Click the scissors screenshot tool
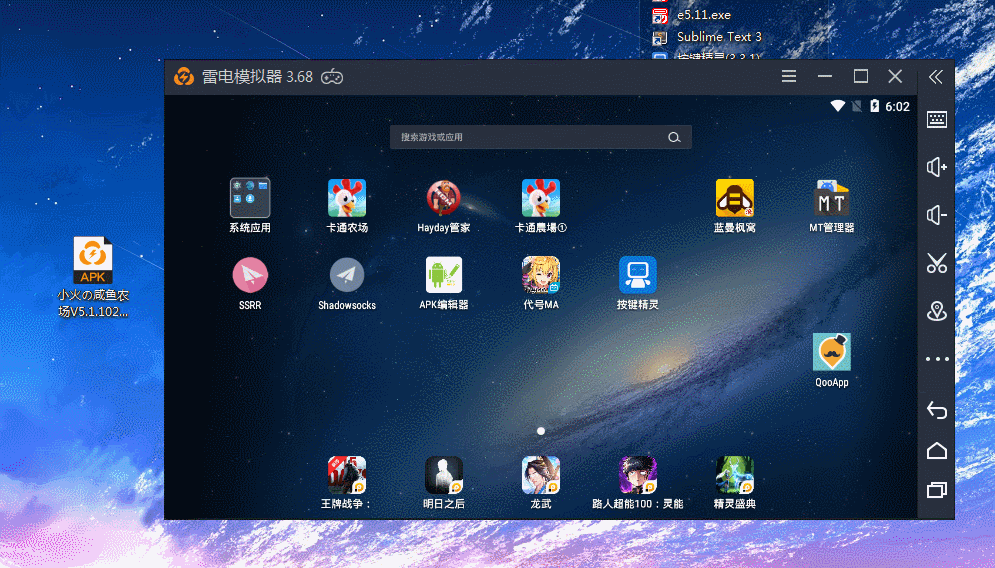 pyautogui.click(x=937, y=263)
